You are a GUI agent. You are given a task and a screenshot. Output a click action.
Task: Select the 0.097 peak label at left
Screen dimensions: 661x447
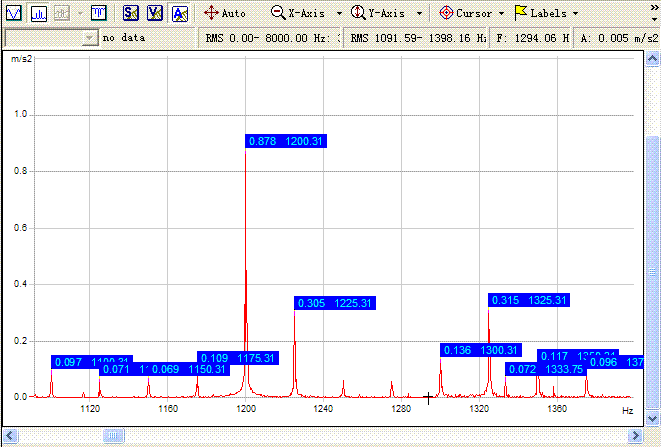pos(91,362)
